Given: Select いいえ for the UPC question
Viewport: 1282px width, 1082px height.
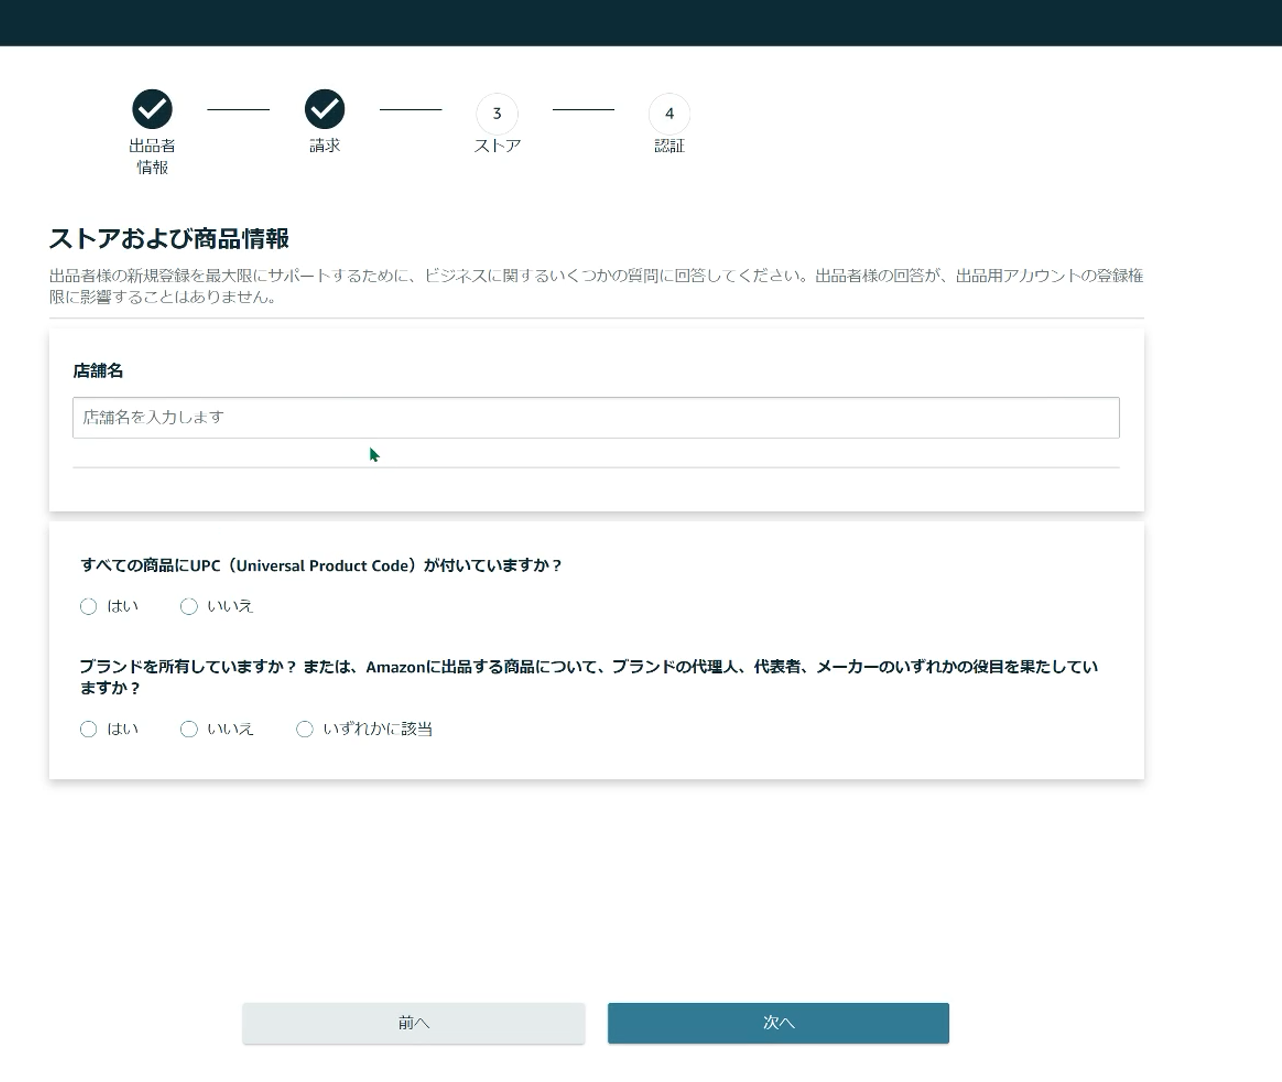Looking at the screenshot, I should 188,606.
